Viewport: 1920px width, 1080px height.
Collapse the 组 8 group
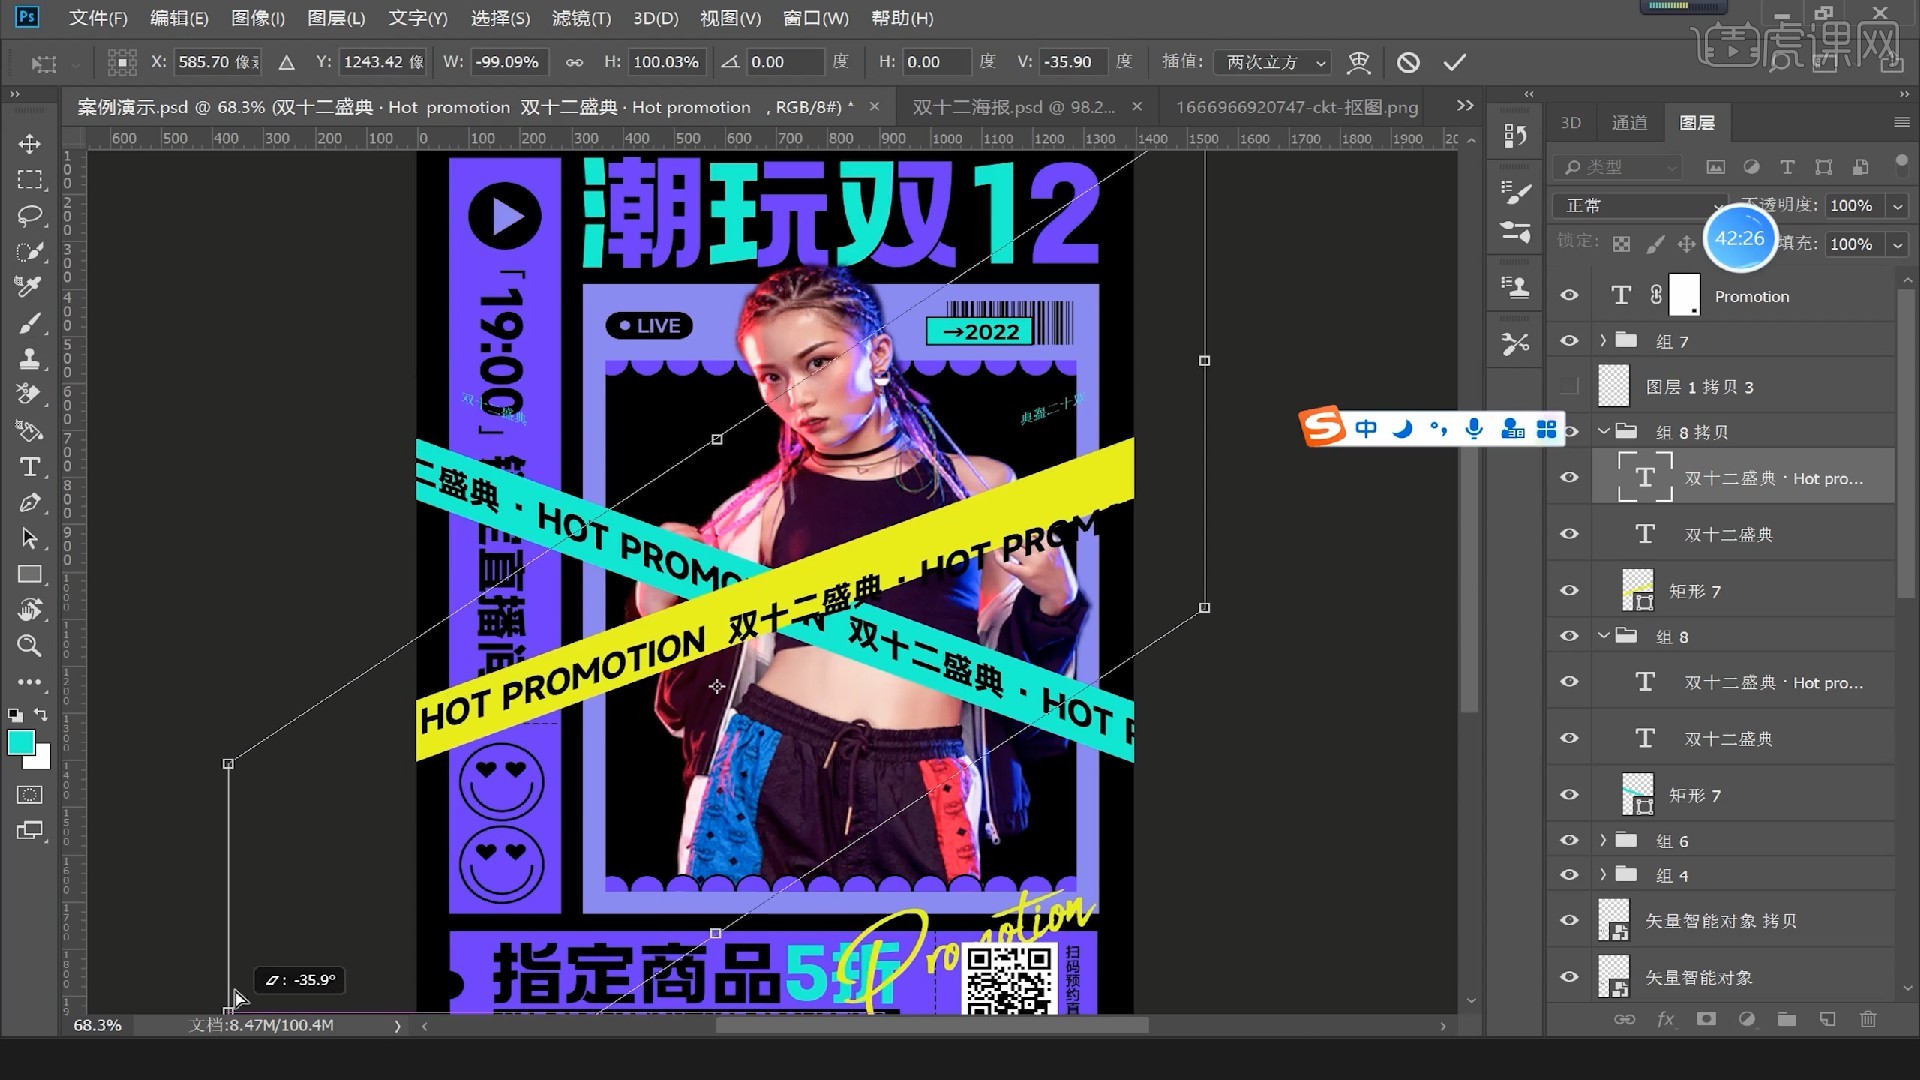pyautogui.click(x=1604, y=636)
